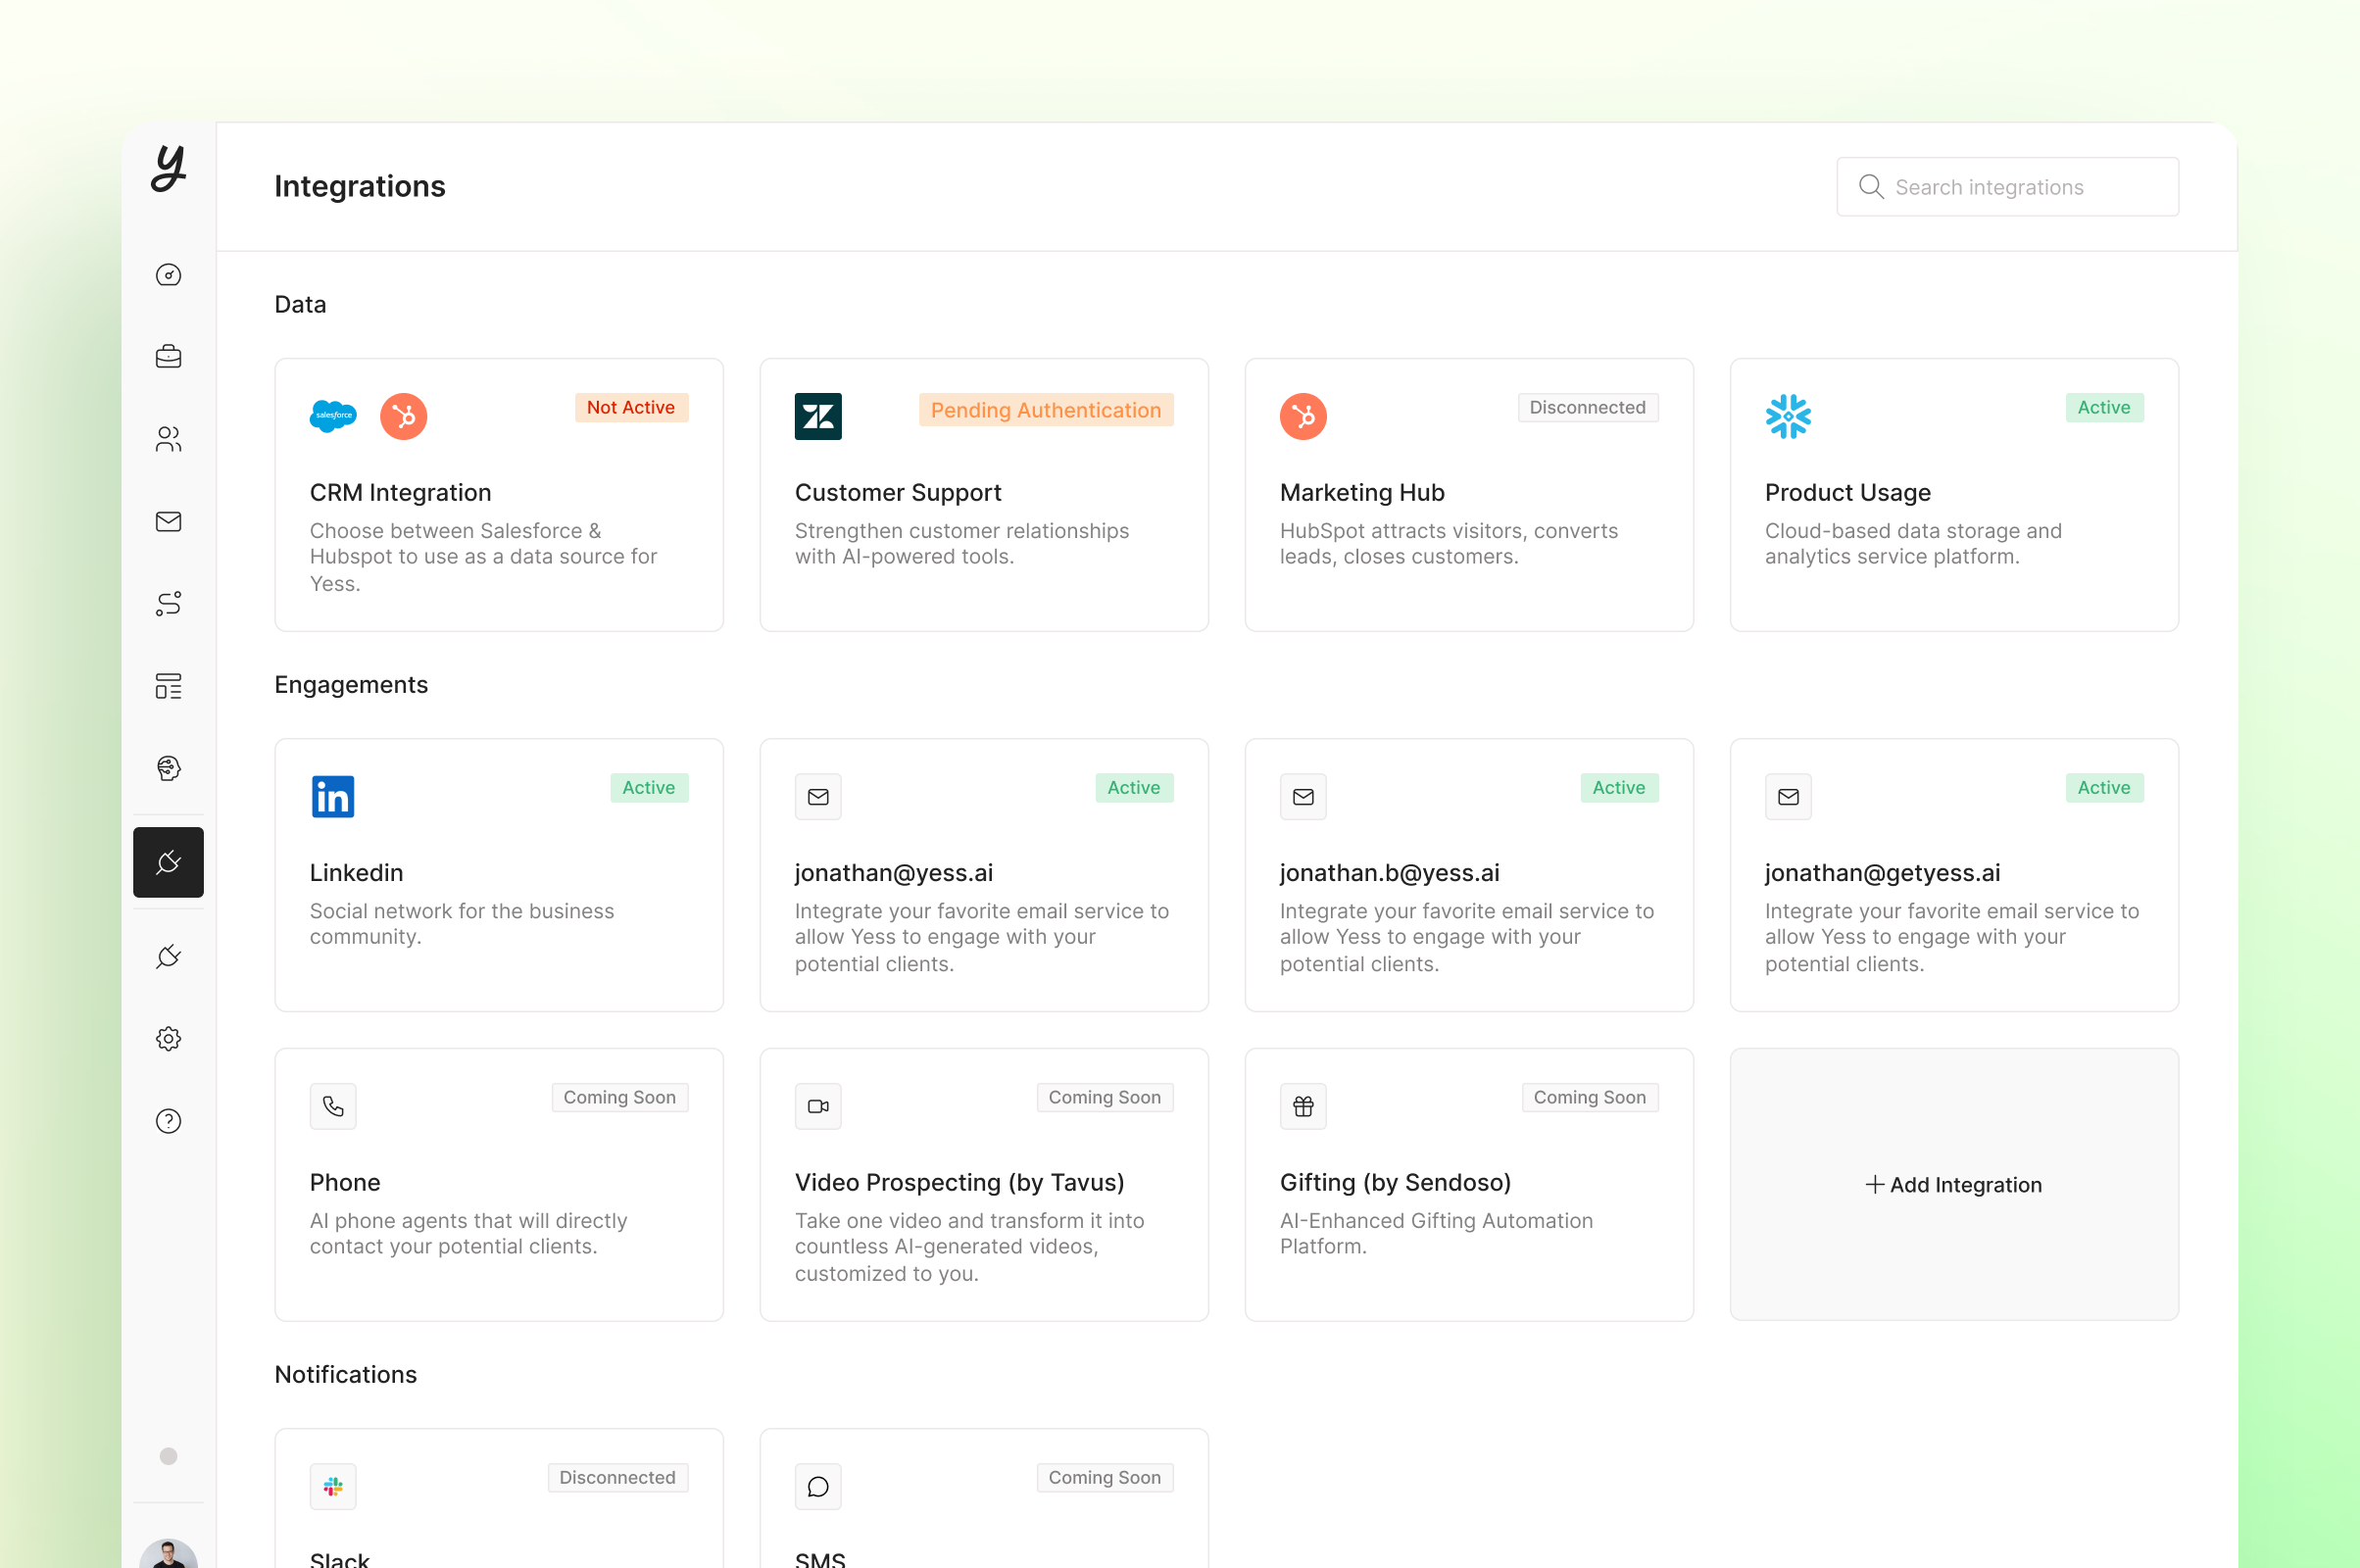Open the people contacts icon in sidebar
The image size is (2360, 1568).
coord(168,439)
